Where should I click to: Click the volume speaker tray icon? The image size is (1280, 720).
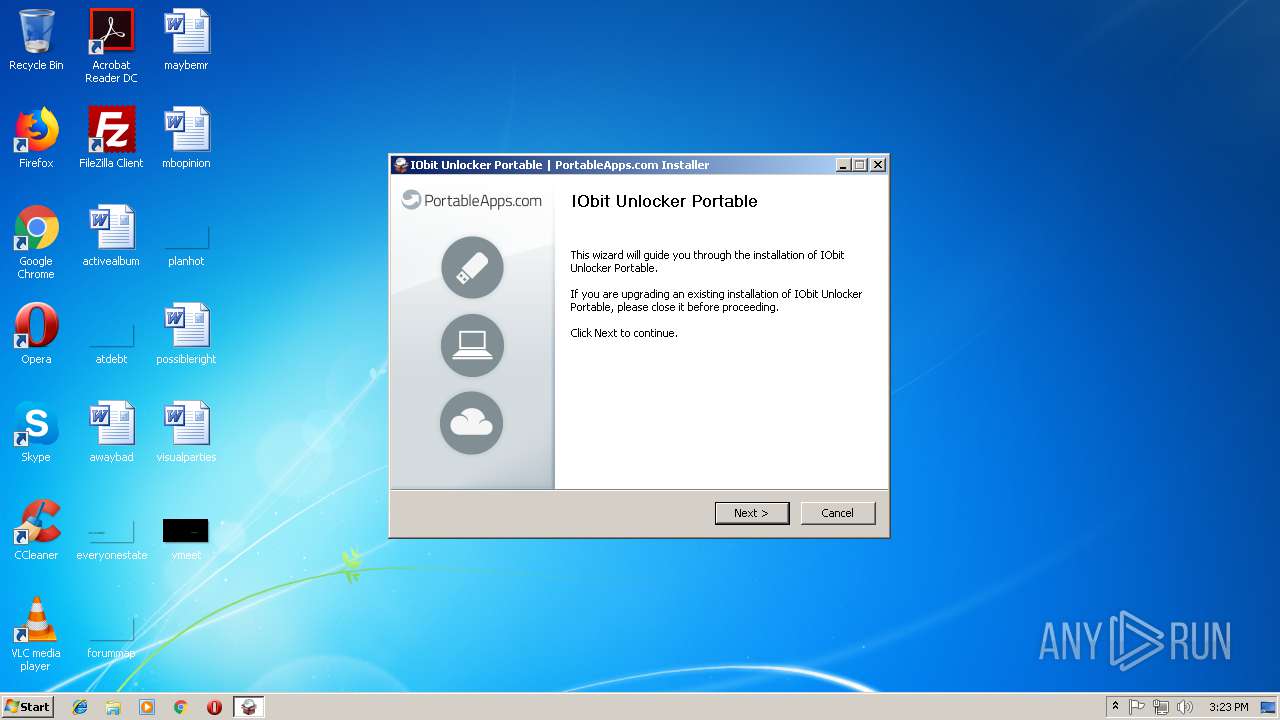[1185, 707]
